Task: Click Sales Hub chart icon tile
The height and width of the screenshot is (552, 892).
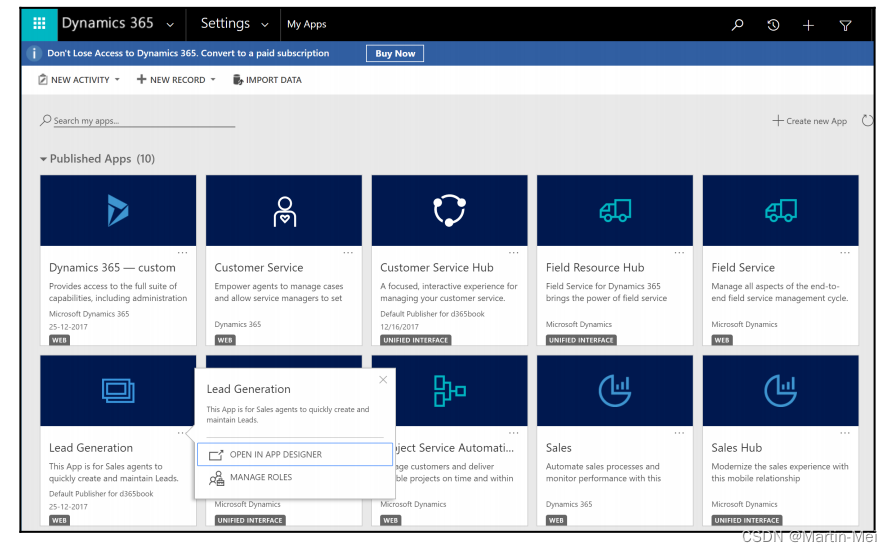Action: click(780, 390)
